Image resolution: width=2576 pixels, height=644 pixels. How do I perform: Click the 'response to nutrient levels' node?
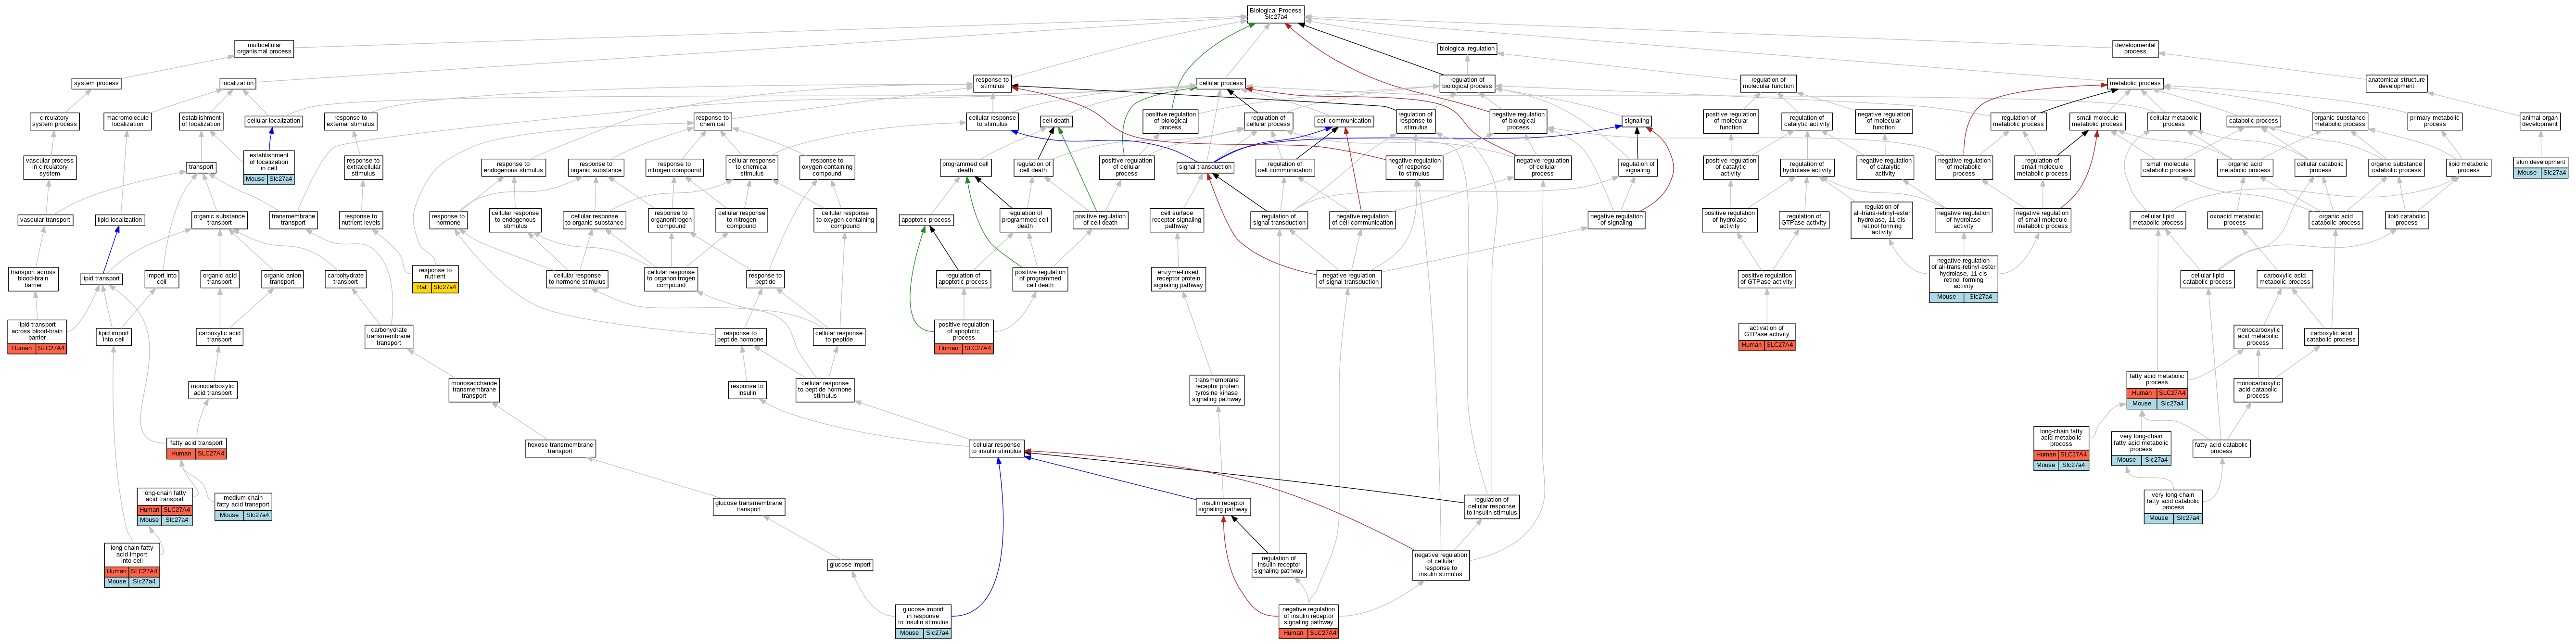(x=360, y=220)
